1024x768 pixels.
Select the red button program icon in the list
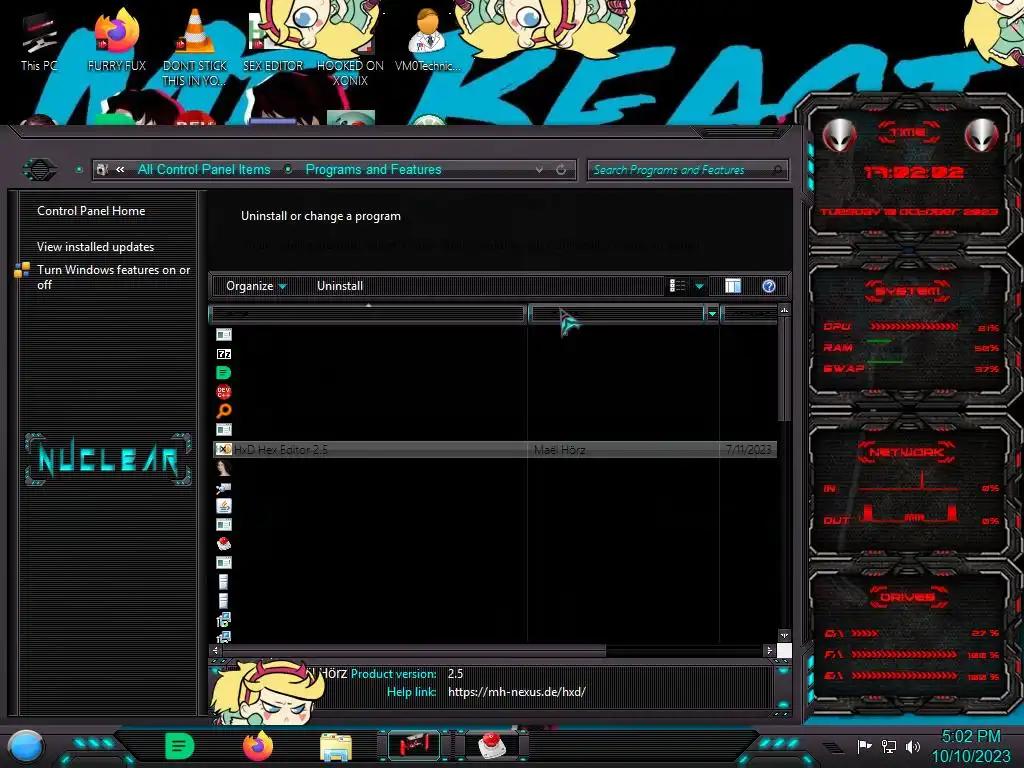coord(223,543)
